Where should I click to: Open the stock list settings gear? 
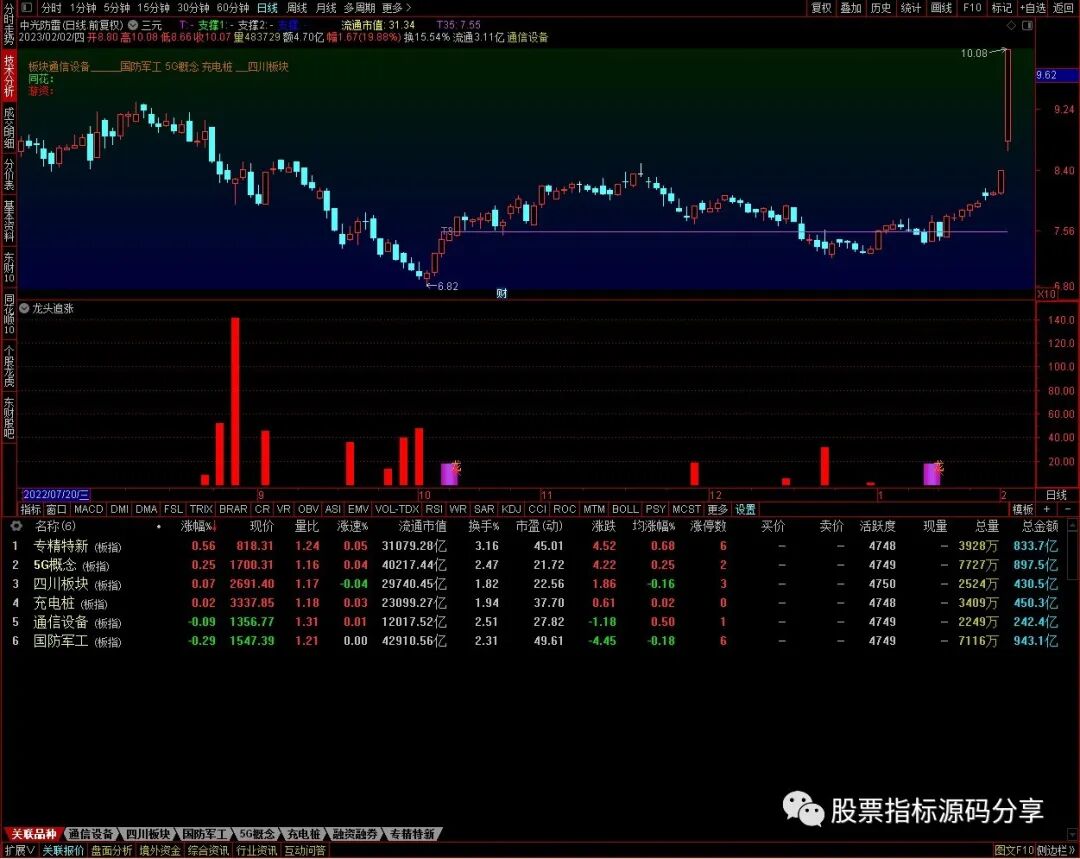[x=16, y=526]
